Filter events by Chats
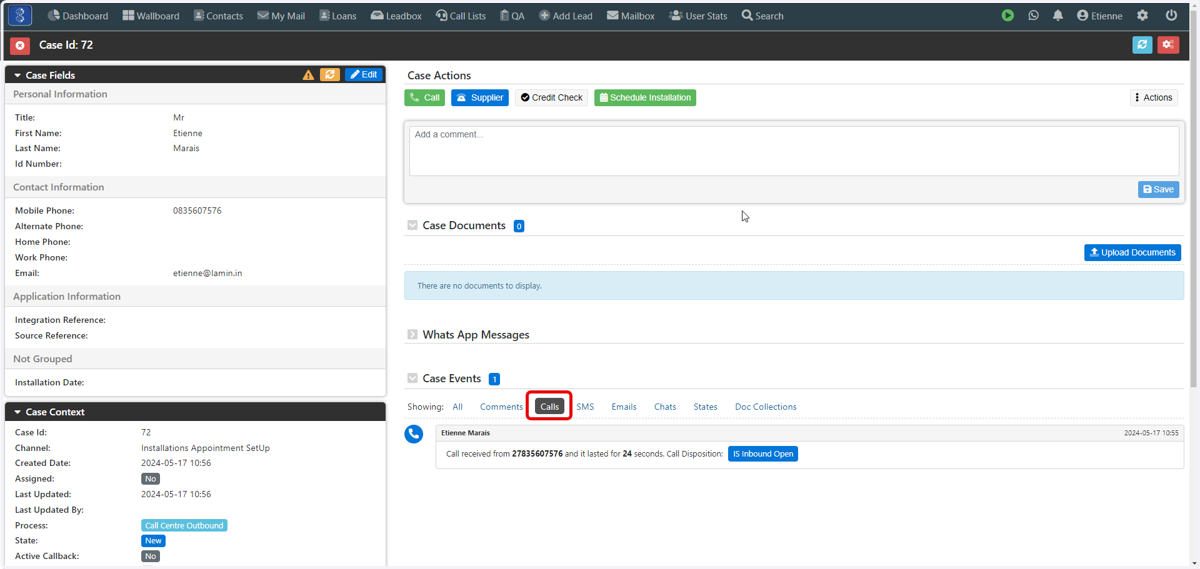This screenshot has width=1200, height=569. click(665, 407)
